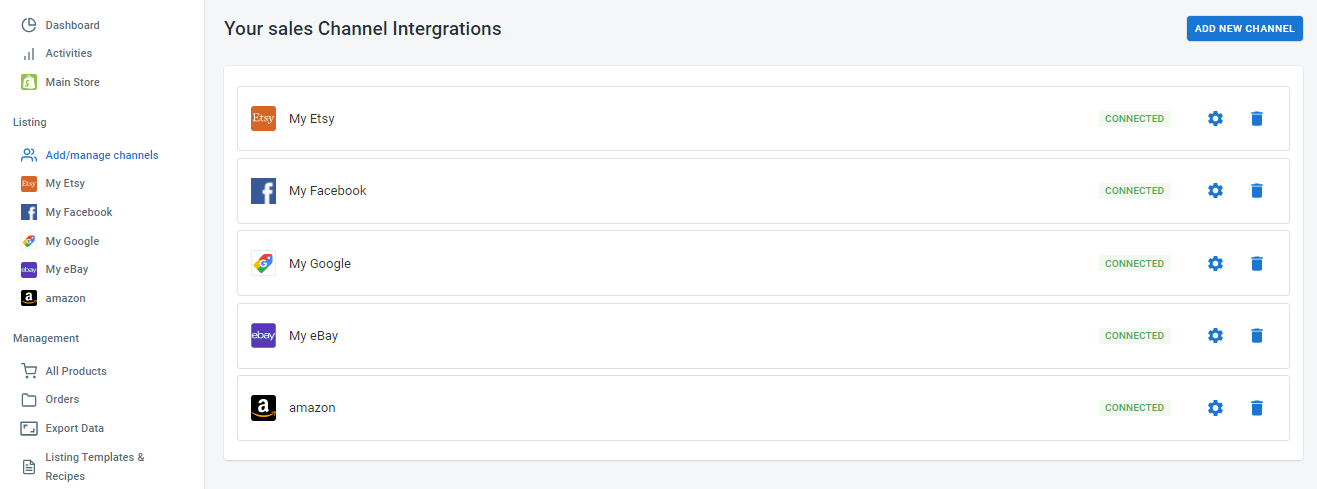The height and width of the screenshot is (489, 1317).
Task: Open settings gear for amazon channel
Action: (1215, 408)
